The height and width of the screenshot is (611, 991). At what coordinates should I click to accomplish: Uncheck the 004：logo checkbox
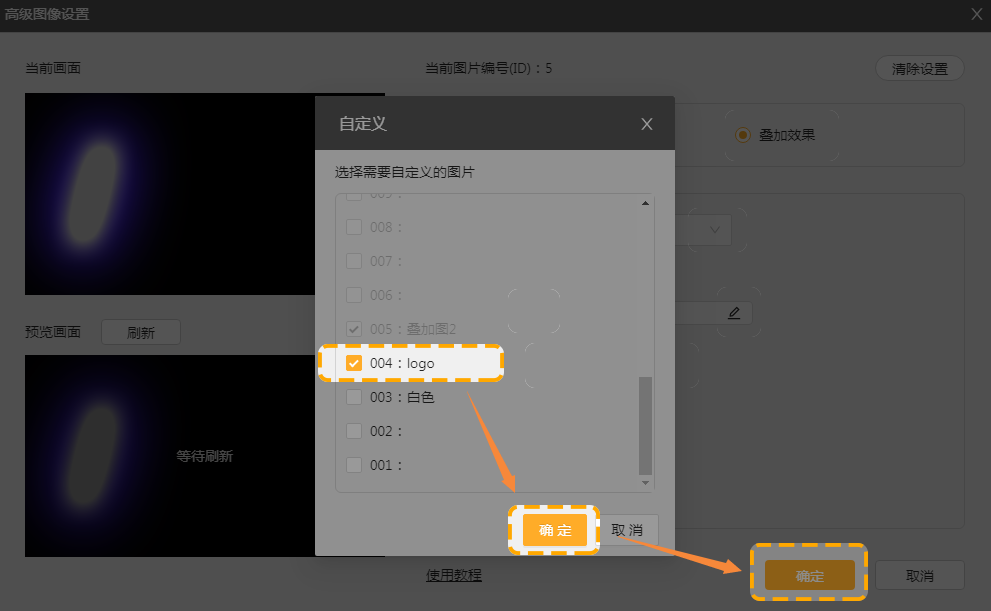click(354, 363)
